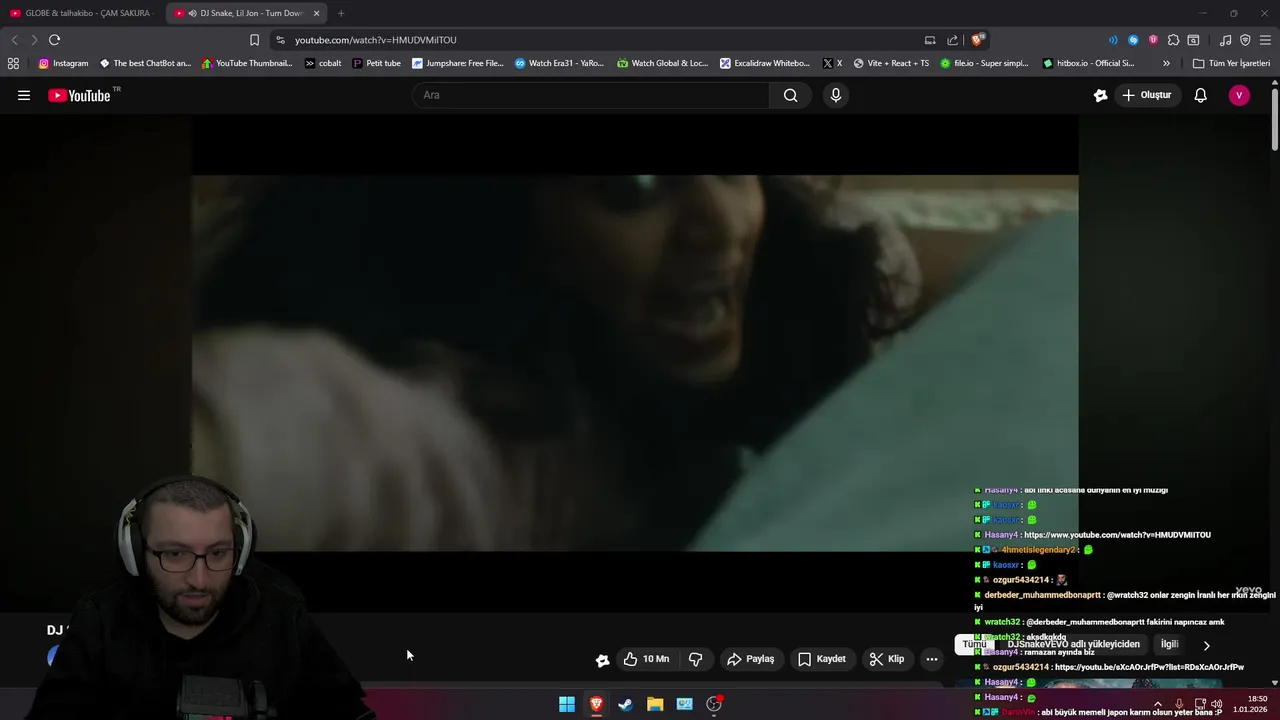
Task: Open the Windows Start menu
Action: pyautogui.click(x=567, y=704)
